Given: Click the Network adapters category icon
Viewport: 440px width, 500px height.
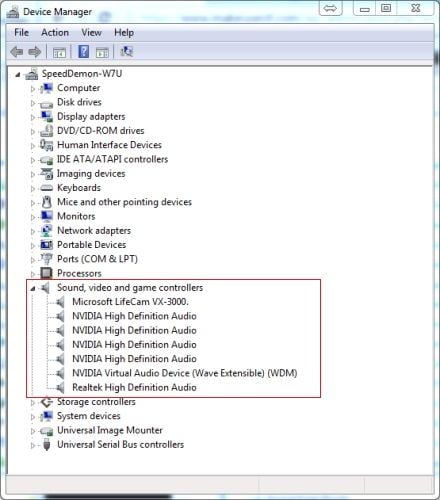Looking at the screenshot, I should coord(47,230).
